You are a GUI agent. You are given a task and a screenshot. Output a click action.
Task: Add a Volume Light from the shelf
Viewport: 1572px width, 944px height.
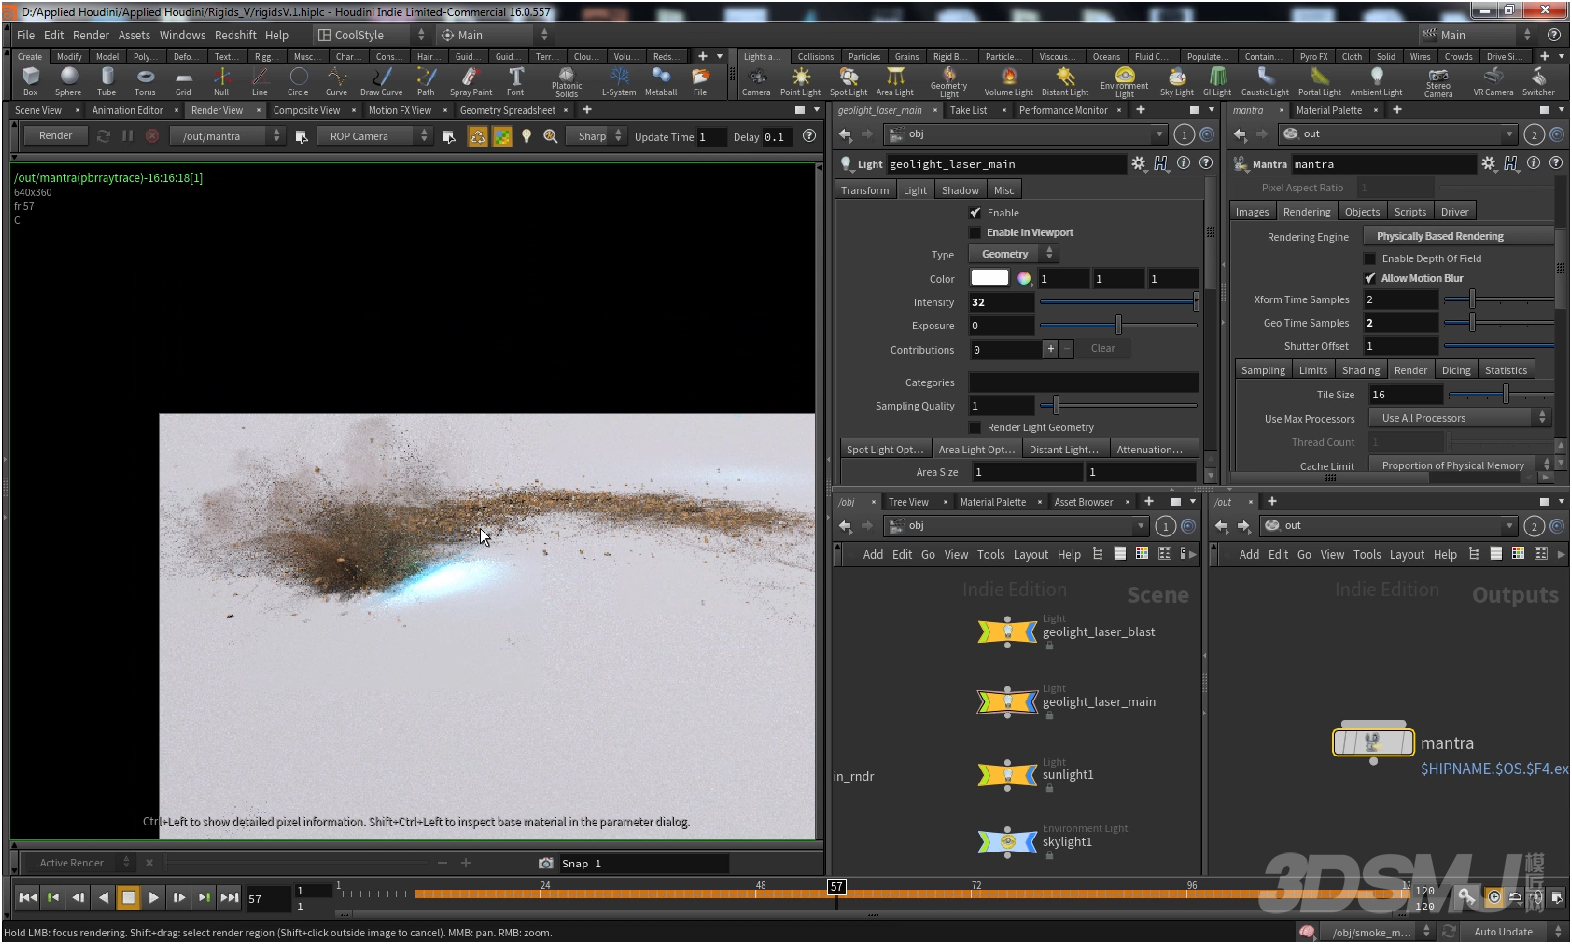(x=1008, y=81)
